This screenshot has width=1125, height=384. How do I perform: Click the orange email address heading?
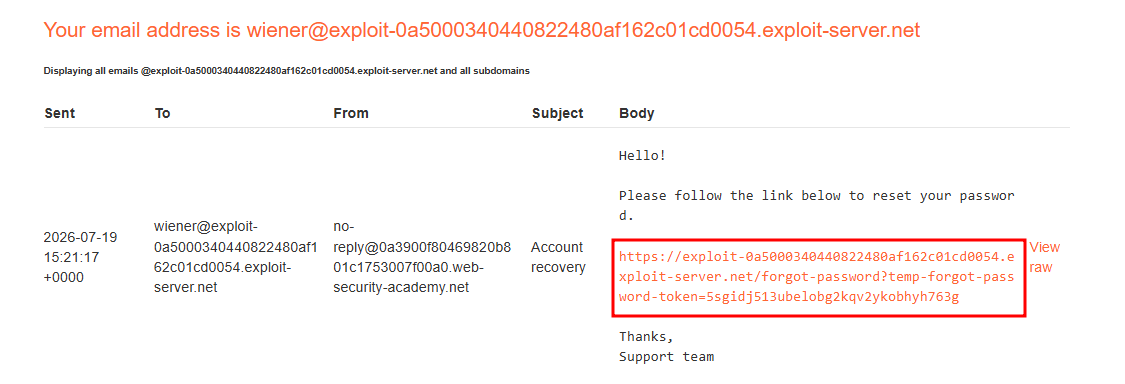(481, 30)
